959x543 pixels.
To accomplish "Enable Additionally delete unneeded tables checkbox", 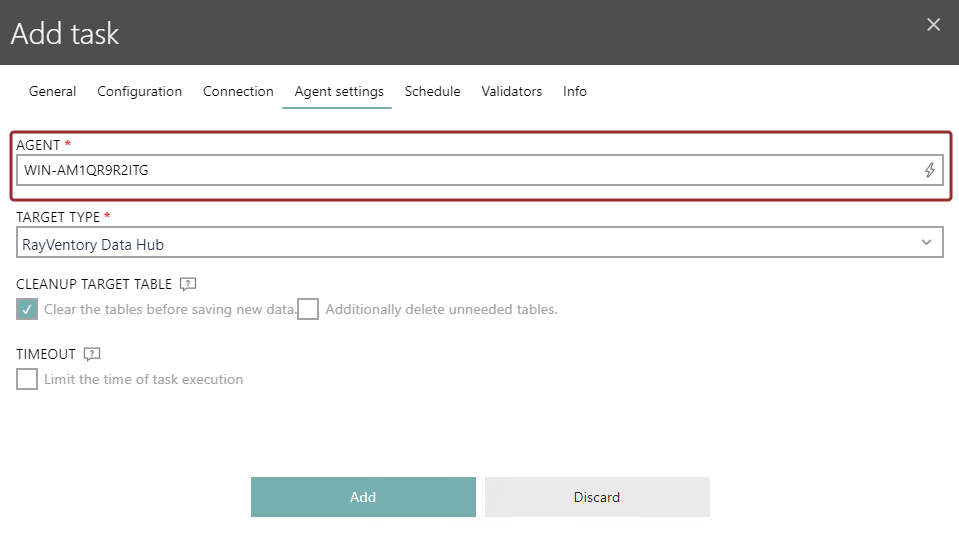I will tap(308, 309).
